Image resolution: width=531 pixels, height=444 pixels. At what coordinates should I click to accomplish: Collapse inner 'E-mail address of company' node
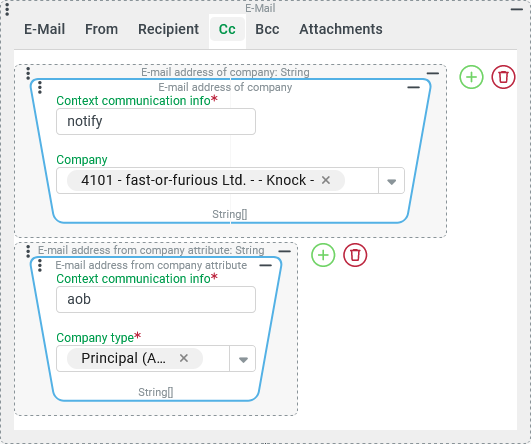(413, 87)
